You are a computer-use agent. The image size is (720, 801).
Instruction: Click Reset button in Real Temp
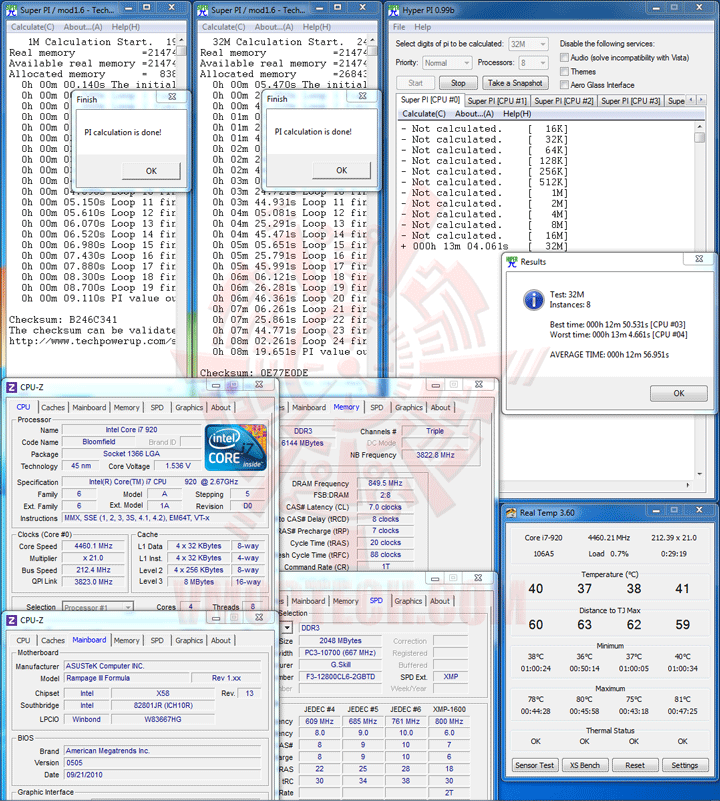(635, 765)
